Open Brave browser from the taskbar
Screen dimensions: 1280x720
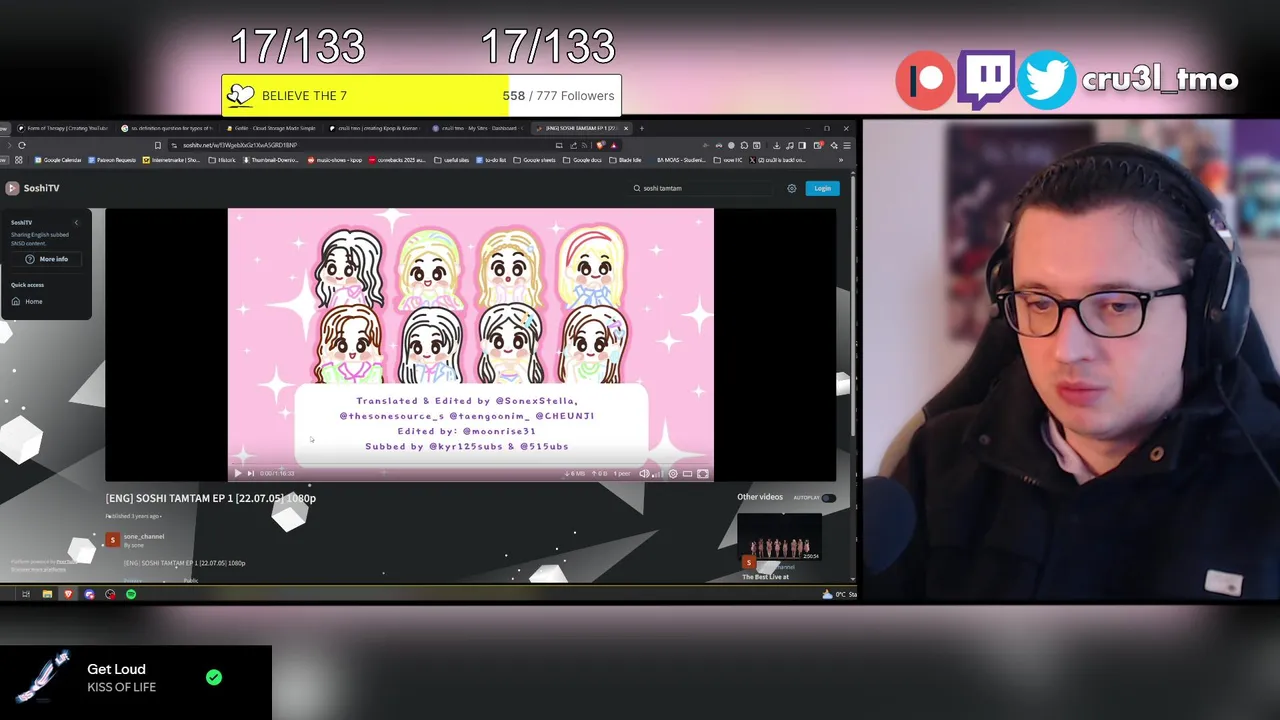pyautogui.click(x=68, y=594)
